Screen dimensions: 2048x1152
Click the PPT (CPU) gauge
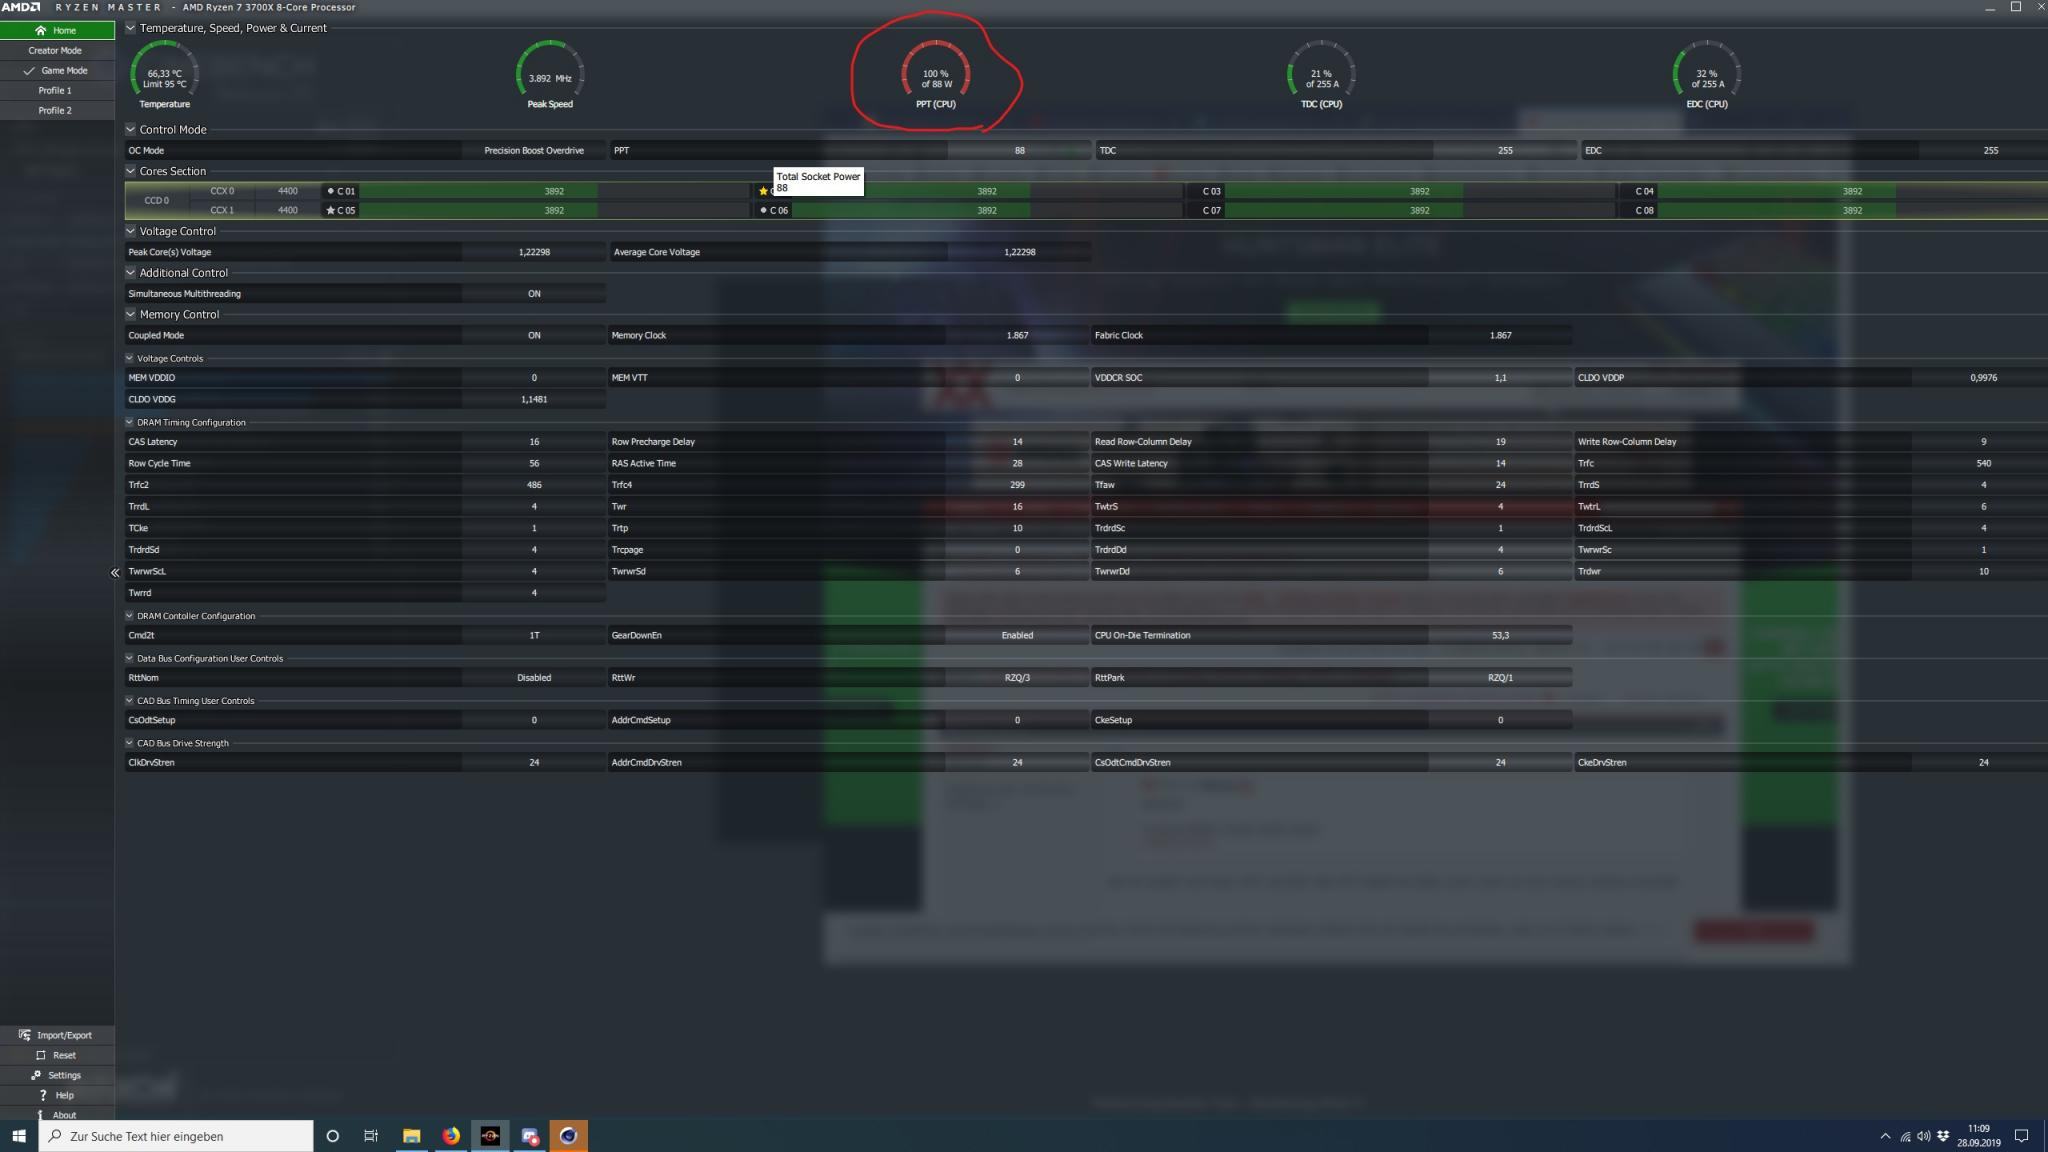[936, 75]
